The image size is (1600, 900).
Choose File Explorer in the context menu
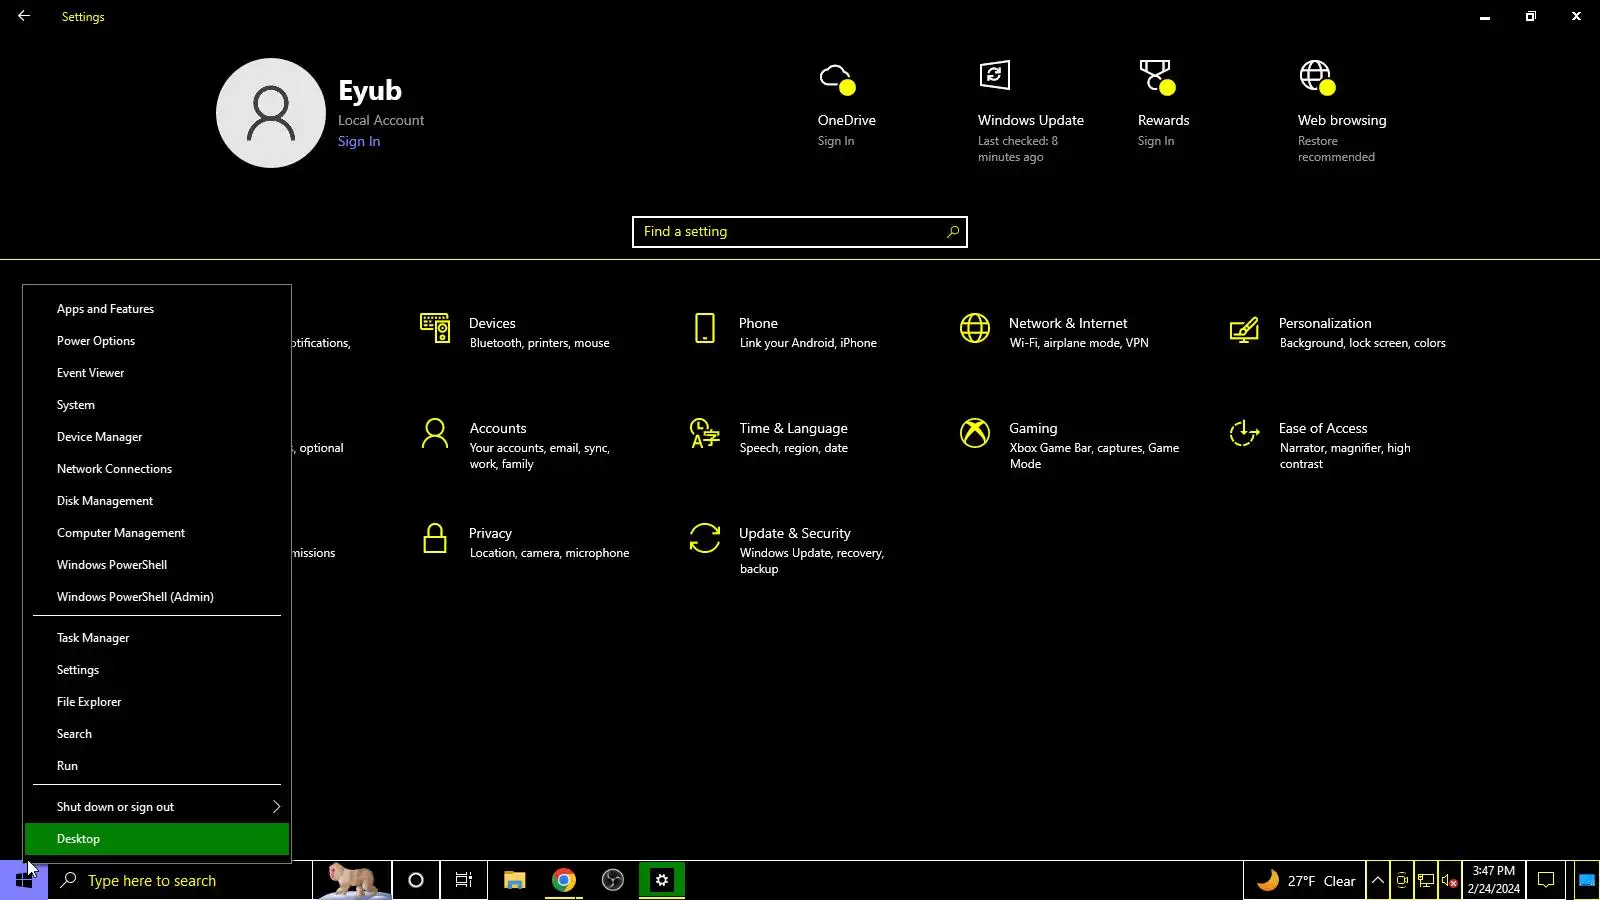(157, 702)
